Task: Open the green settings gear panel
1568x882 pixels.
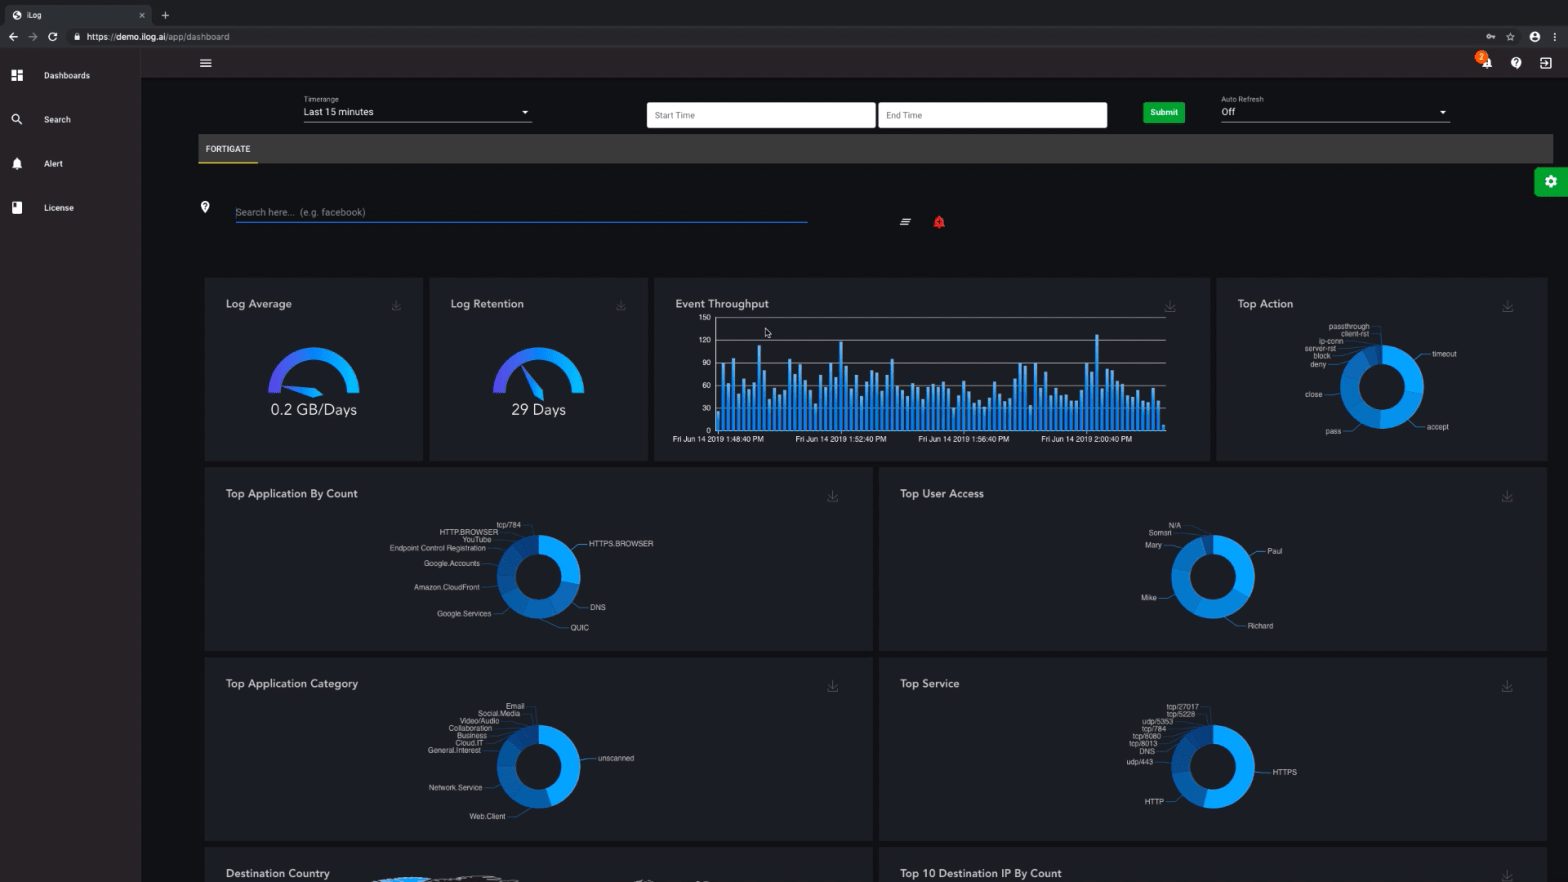Action: coord(1551,182)
